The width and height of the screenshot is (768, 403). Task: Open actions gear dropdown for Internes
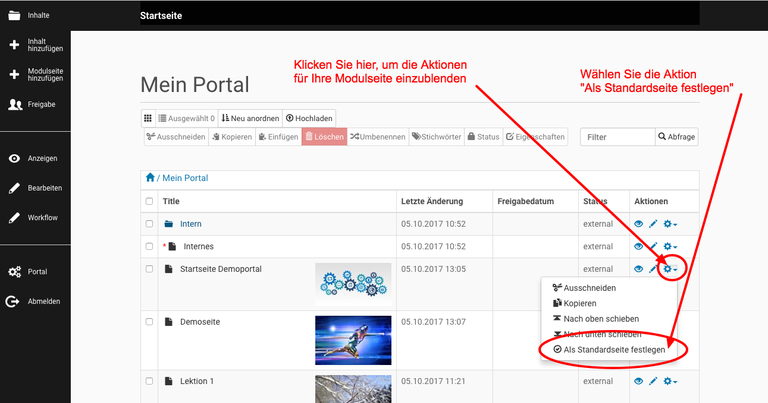(x=670, y=246)
